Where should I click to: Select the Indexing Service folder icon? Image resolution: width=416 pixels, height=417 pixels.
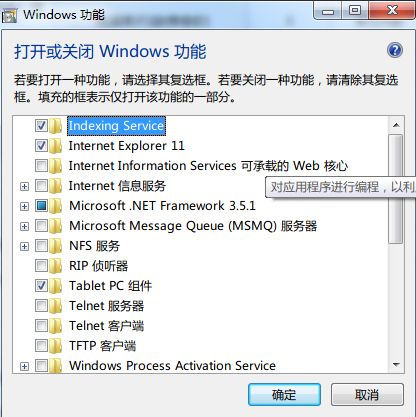56,126
